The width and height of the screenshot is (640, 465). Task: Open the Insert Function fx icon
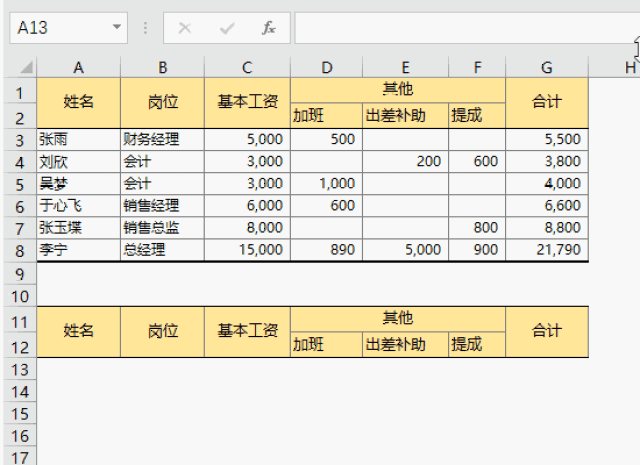pos(268,28)
